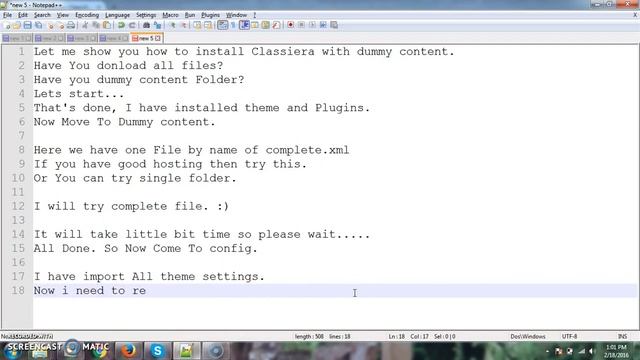Click line number 15 in margin
Image resolution: width=640 pixels, height=360 pixels.
[18, 248]
